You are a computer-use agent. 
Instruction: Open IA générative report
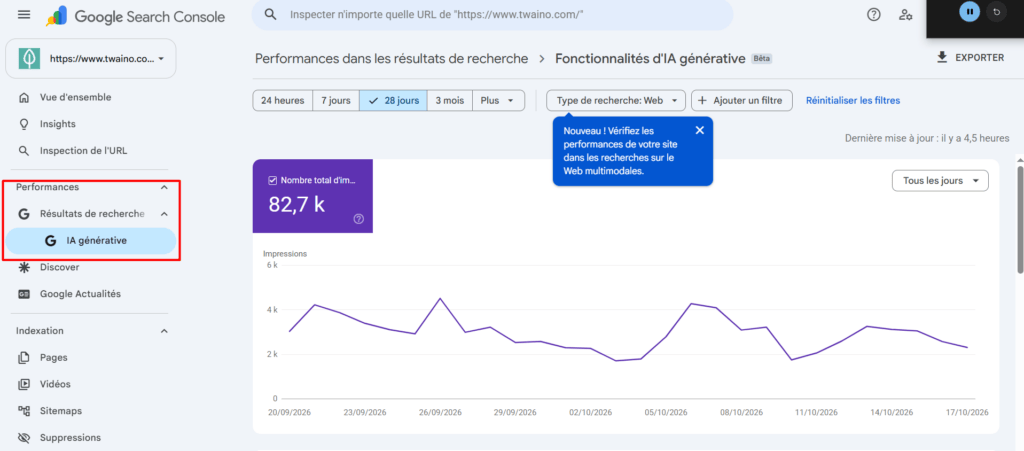click(91, 241)
